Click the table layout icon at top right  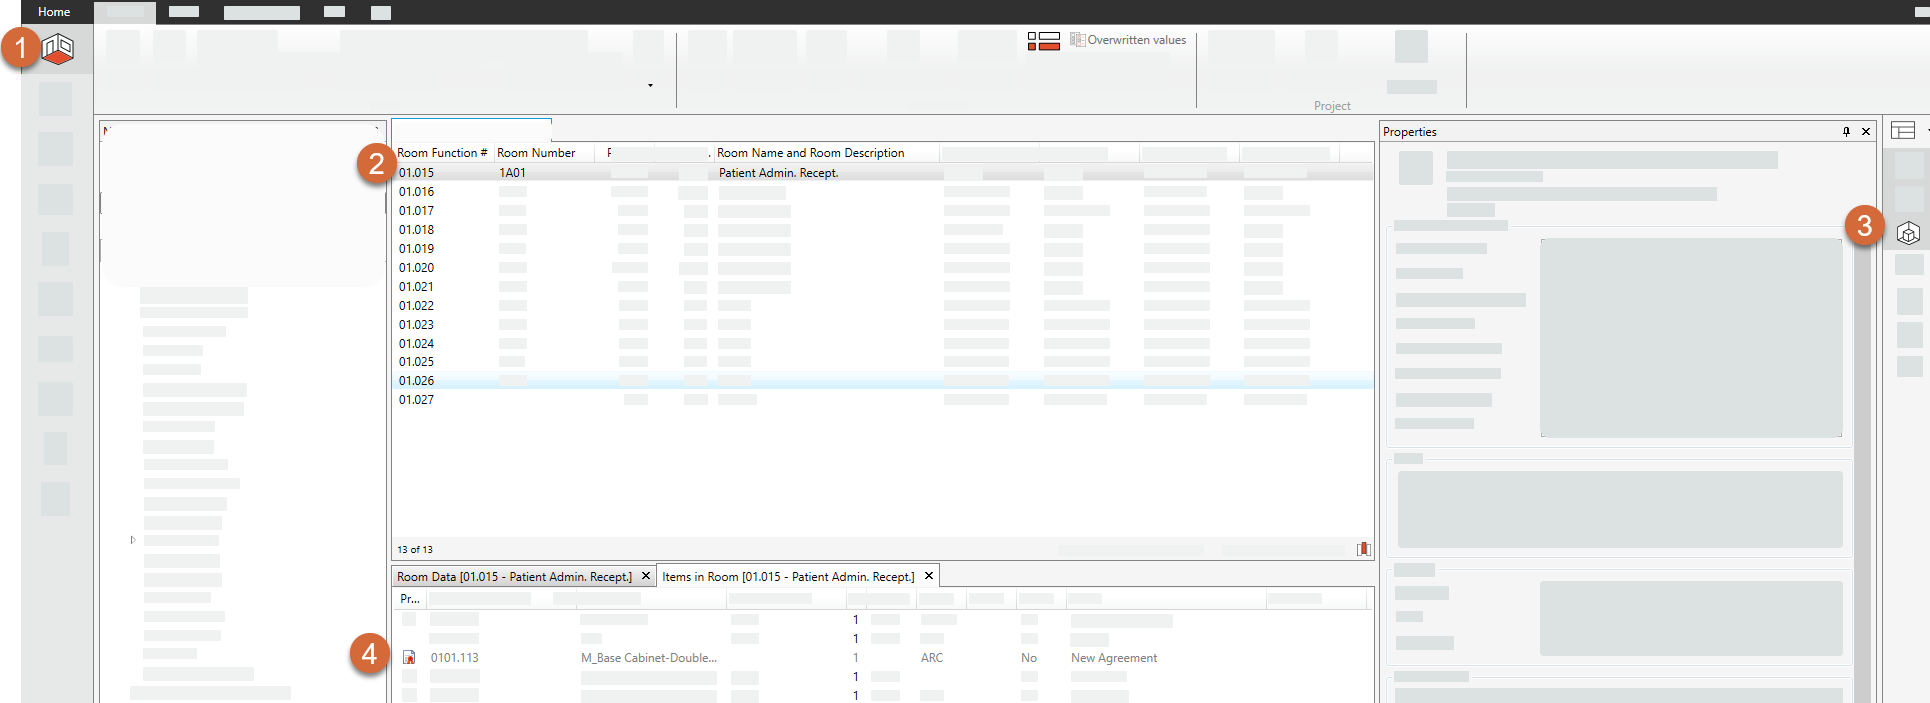[1902, 131]
